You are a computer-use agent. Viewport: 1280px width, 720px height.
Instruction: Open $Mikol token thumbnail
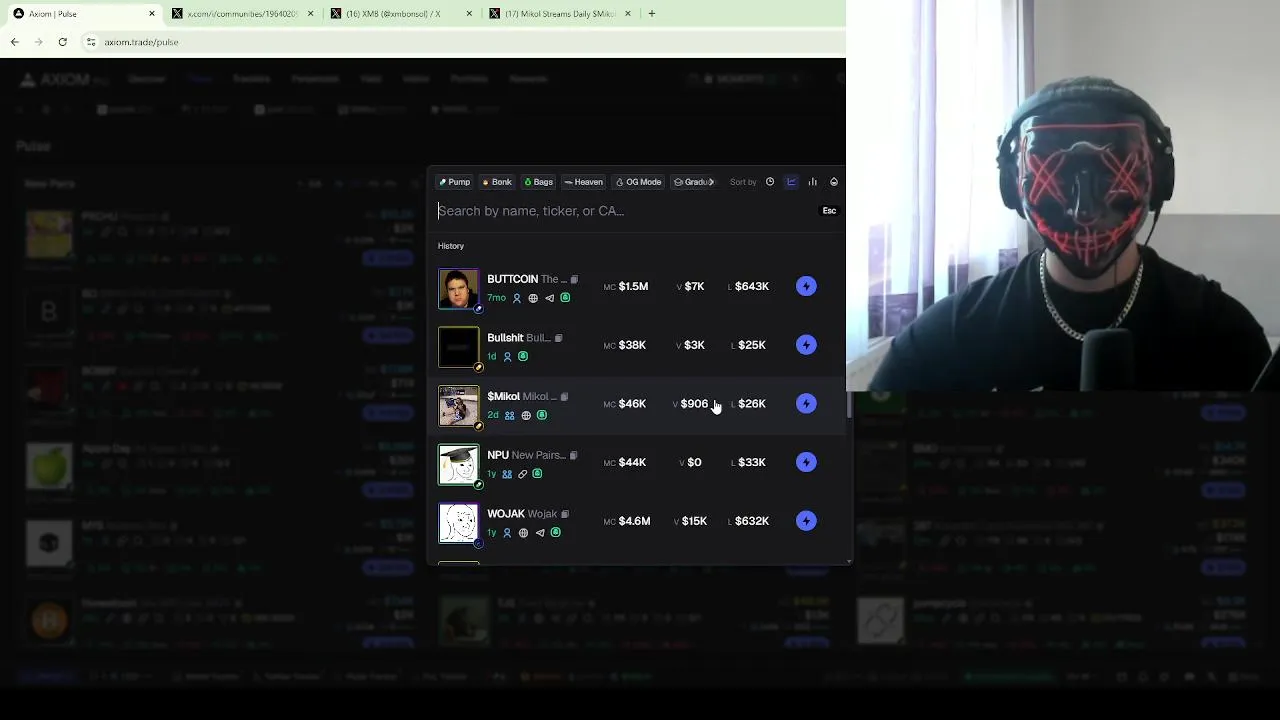point(458,406)
